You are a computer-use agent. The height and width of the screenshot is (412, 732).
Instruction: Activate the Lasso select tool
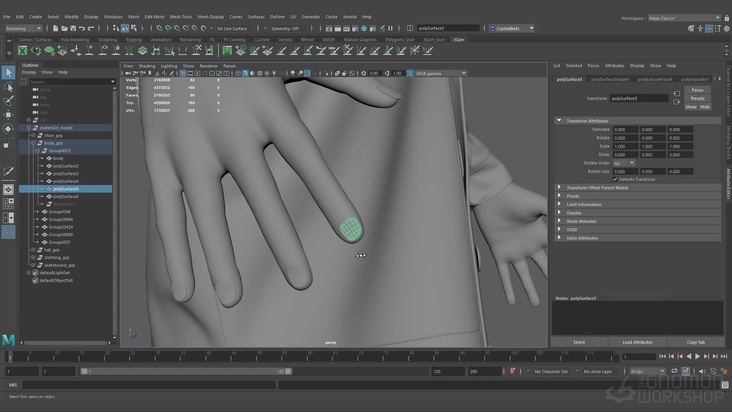click(x=8, y=87)
